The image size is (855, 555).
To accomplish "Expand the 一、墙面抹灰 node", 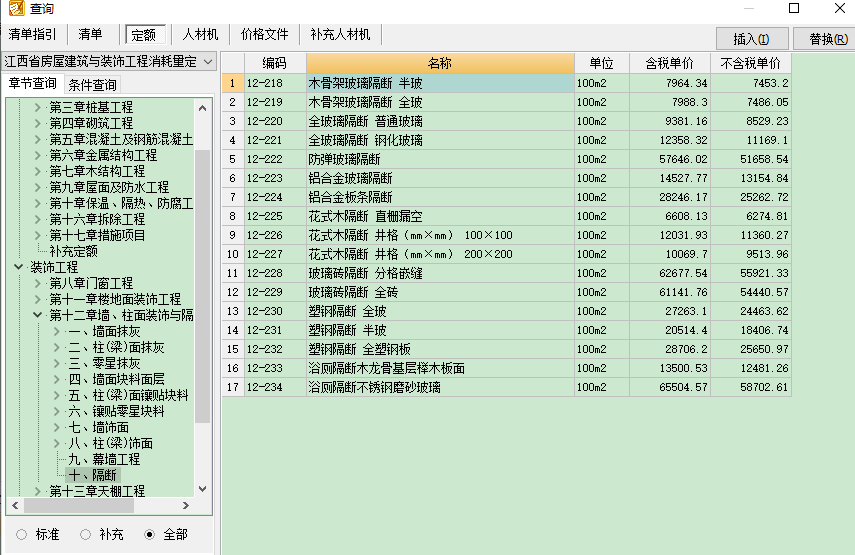I will coord(57,331).
